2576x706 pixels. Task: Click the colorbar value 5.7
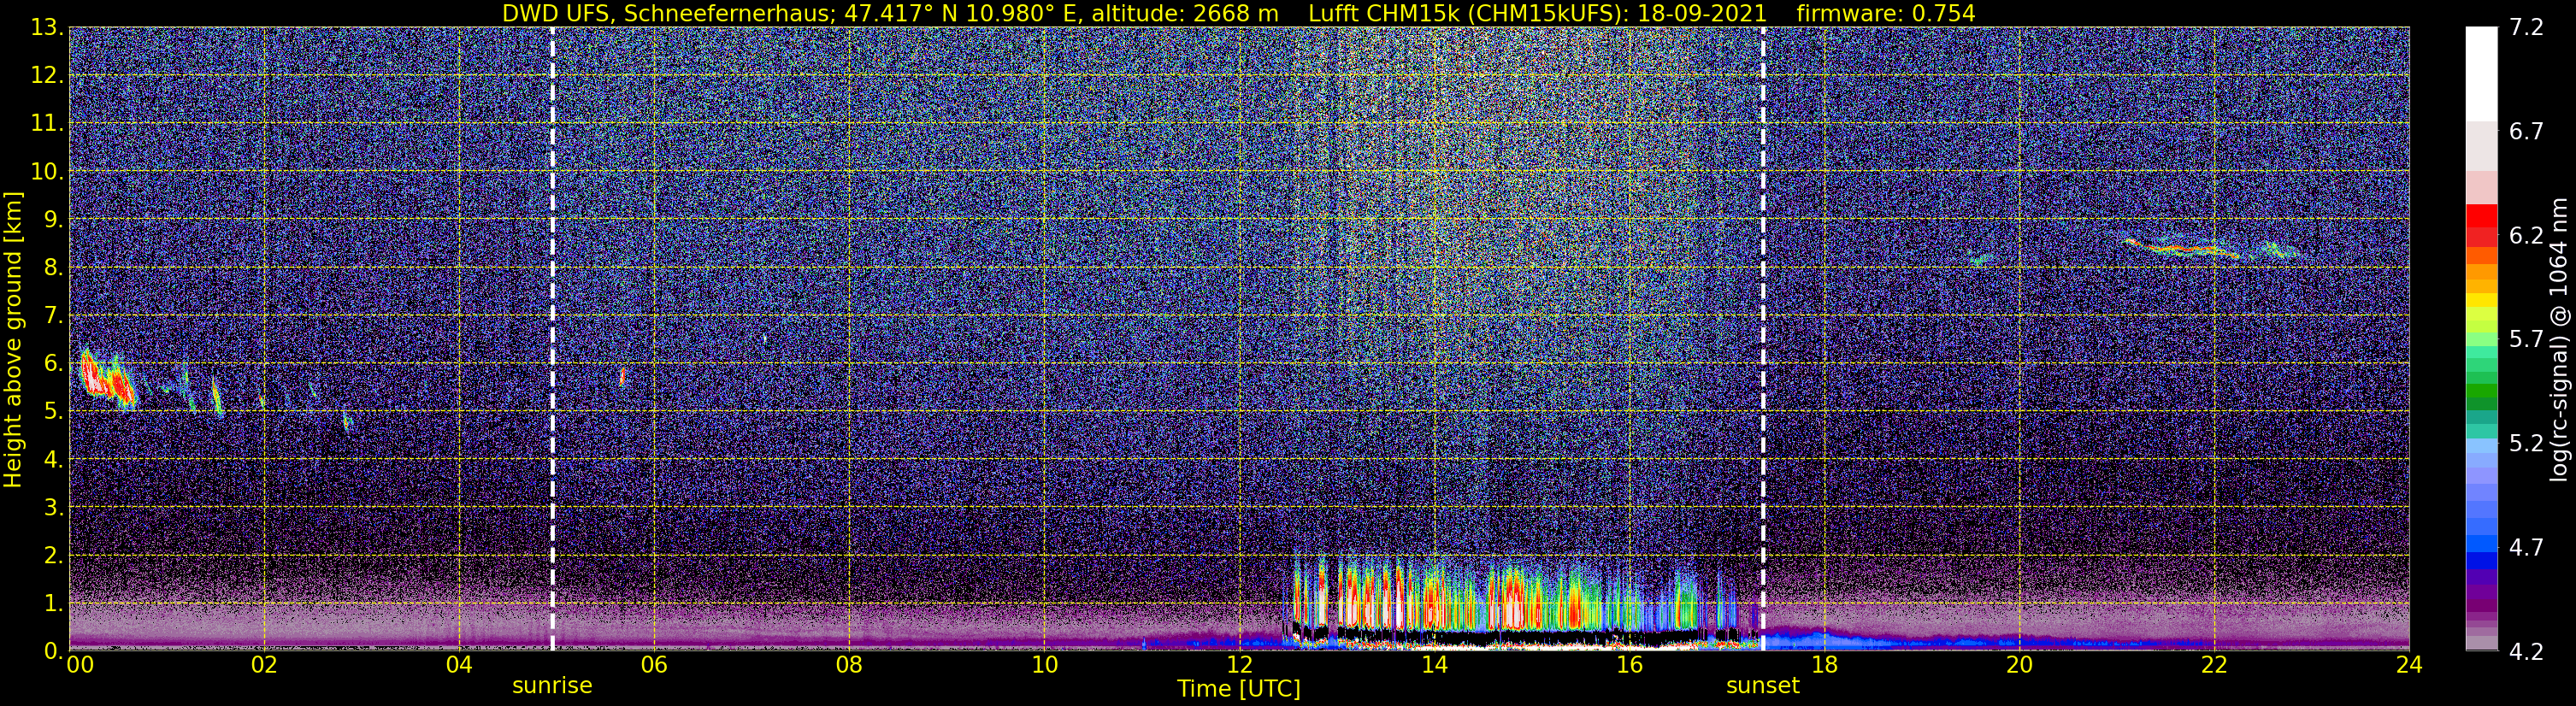pos(2526,340)
